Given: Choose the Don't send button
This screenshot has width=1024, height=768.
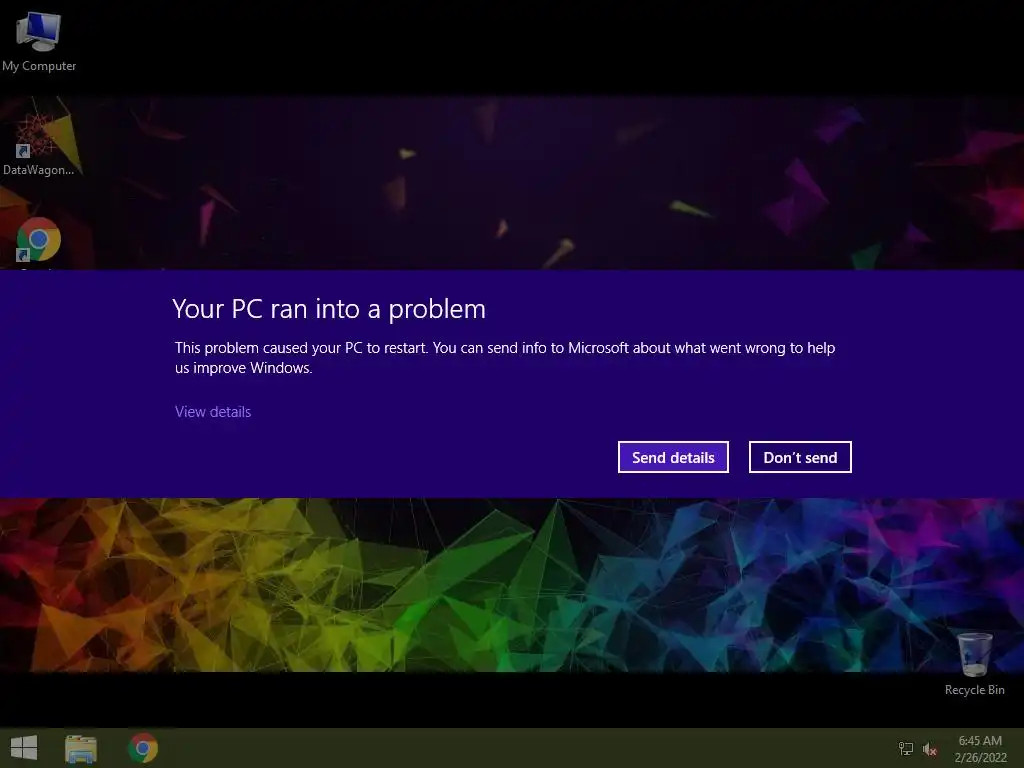Looking at the screenshot, I should (800, 457).
